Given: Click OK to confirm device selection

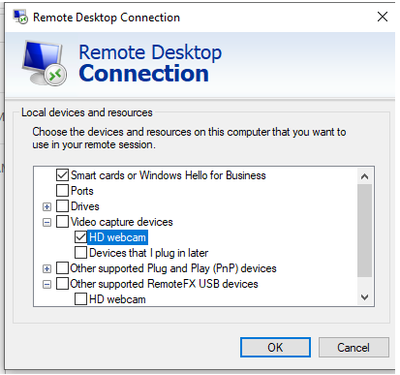Looking at the screenshot, I should click(275, 347).
